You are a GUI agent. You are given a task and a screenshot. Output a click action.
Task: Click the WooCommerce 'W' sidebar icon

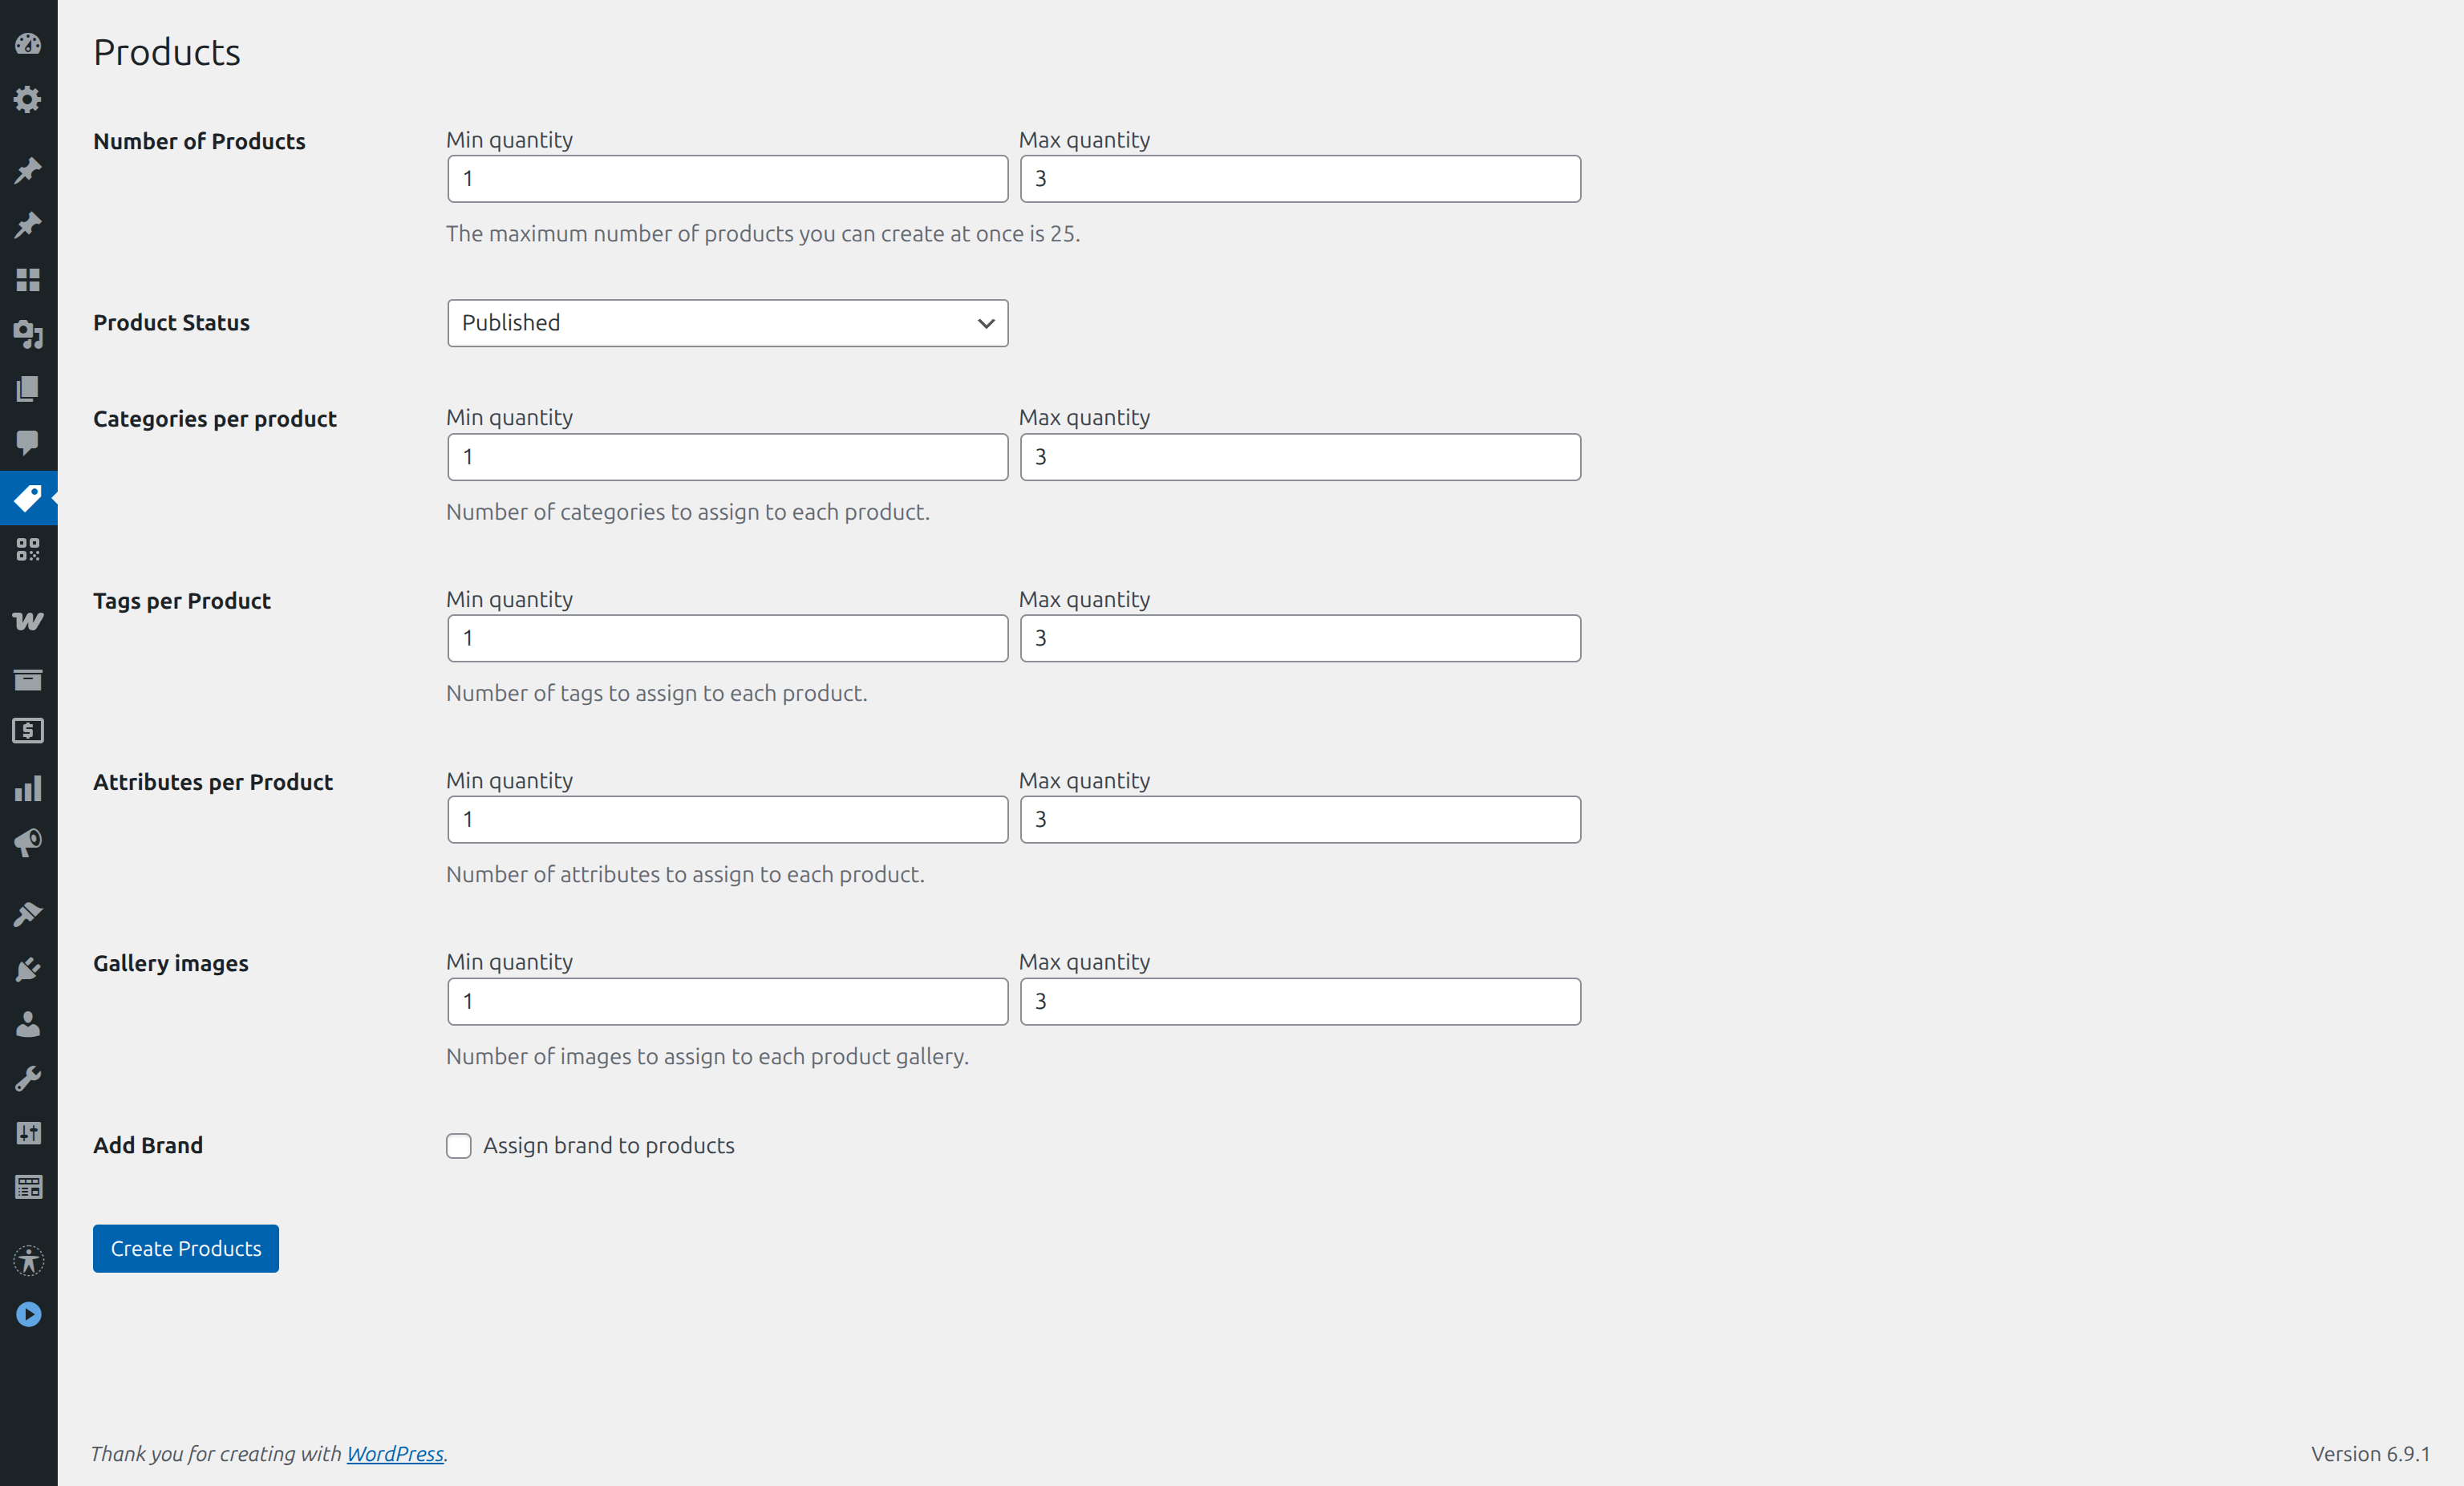[28, 621]
